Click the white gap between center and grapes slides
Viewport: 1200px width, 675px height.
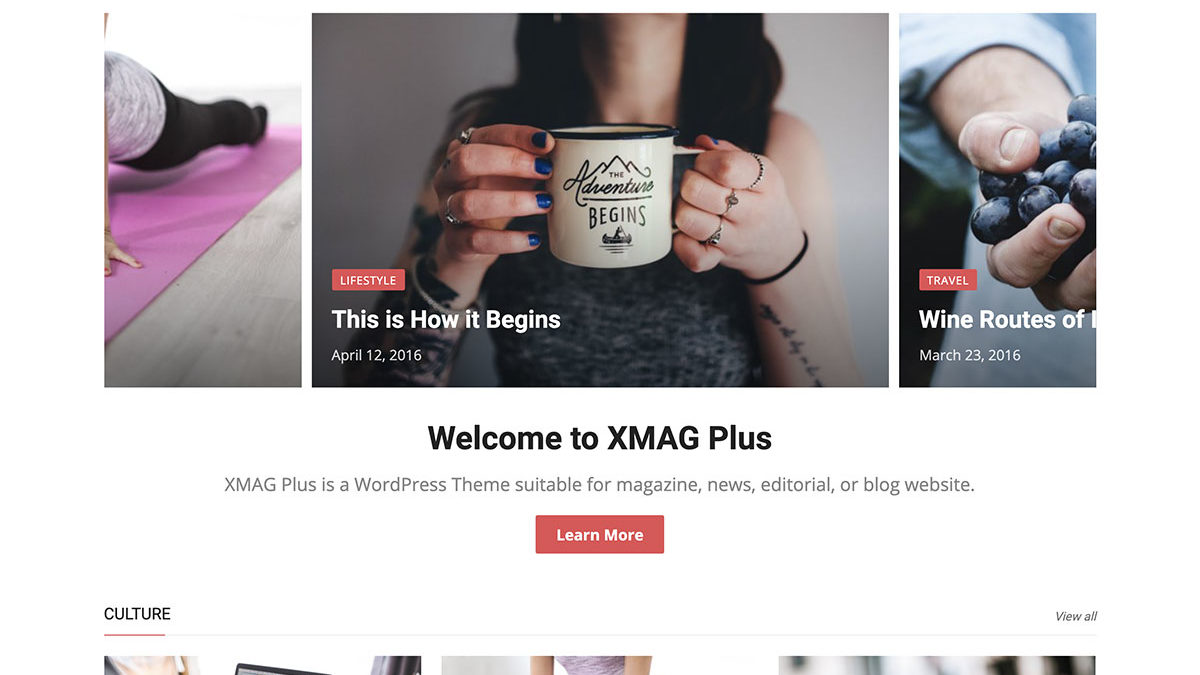[x=894, y=200]
